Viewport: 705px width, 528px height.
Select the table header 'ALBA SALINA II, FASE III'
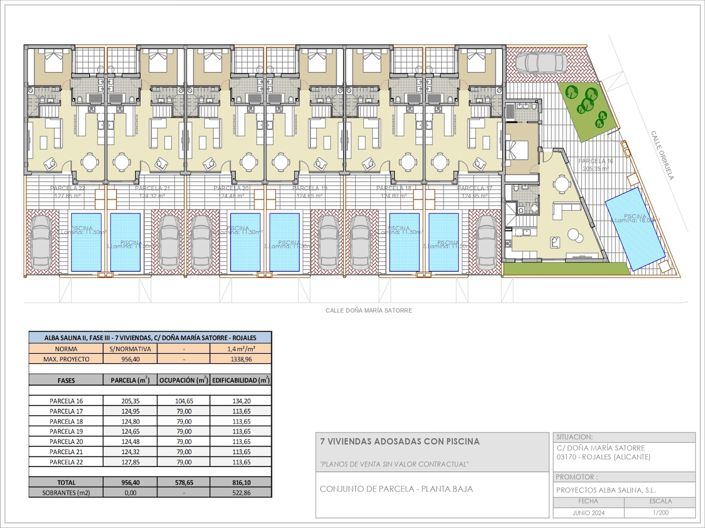pyautogui.click(x=148, y=338)
